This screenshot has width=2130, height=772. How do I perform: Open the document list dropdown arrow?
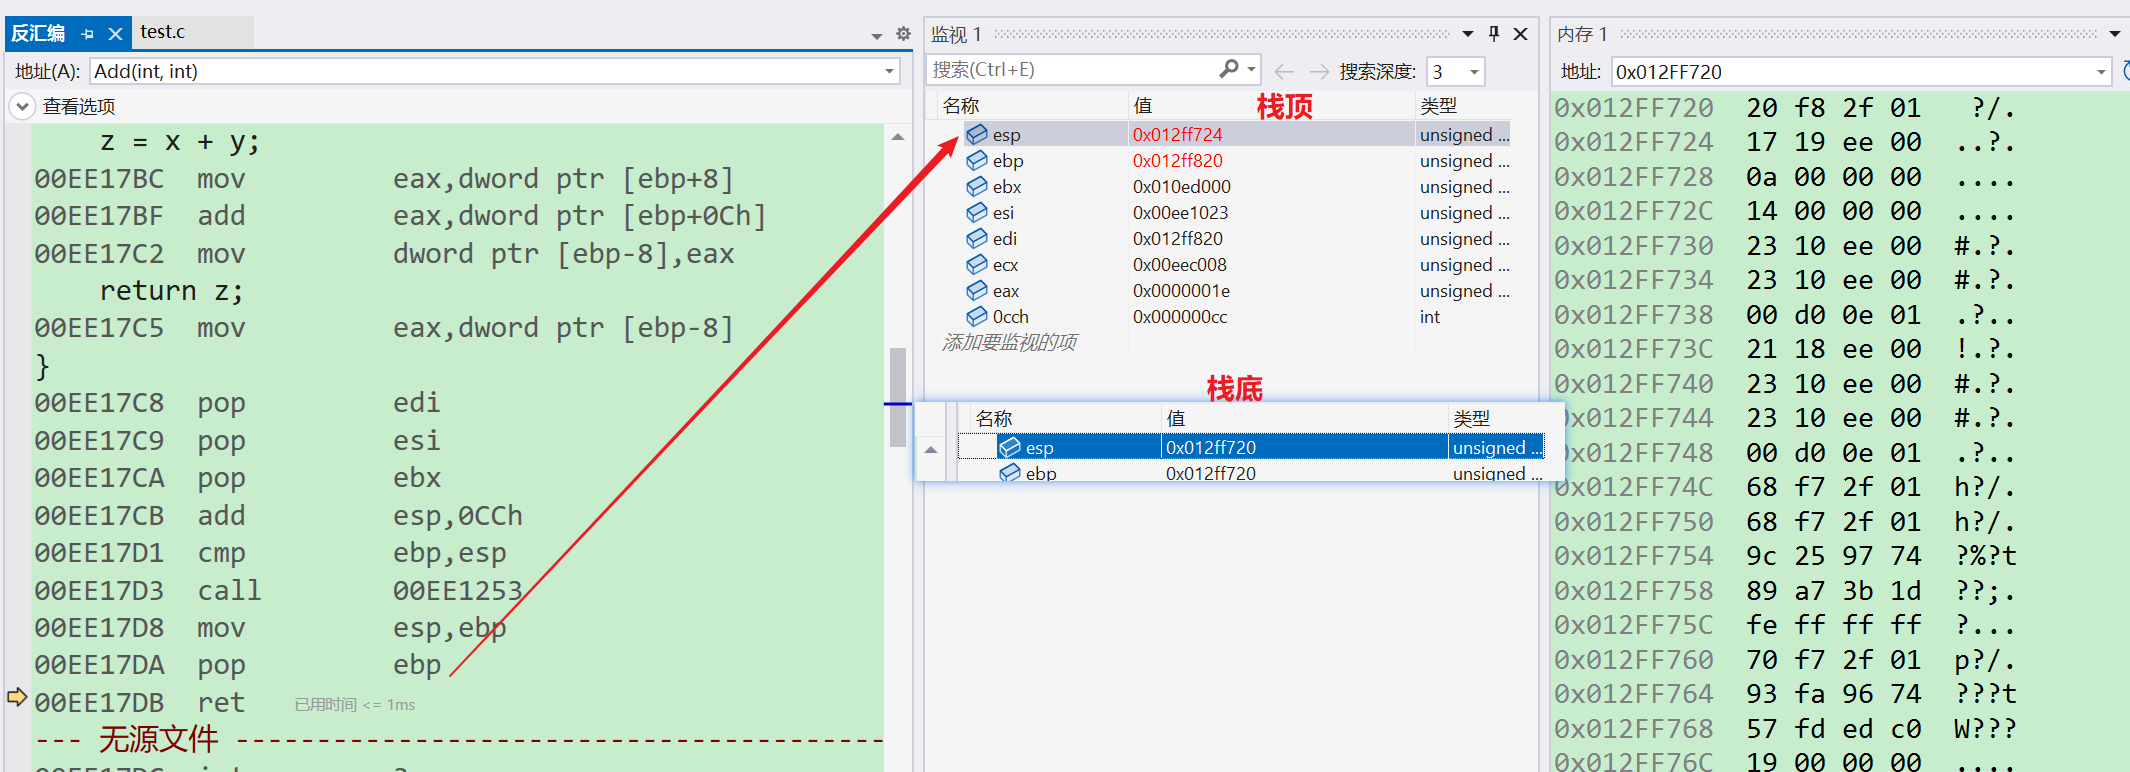pos(877,36)
